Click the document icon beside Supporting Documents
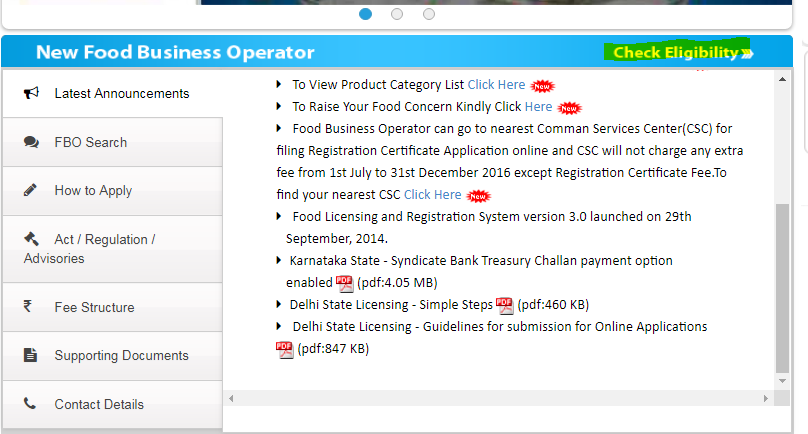Image resolution: width=808 pixels, height=434 pixels. click(30, 355)
